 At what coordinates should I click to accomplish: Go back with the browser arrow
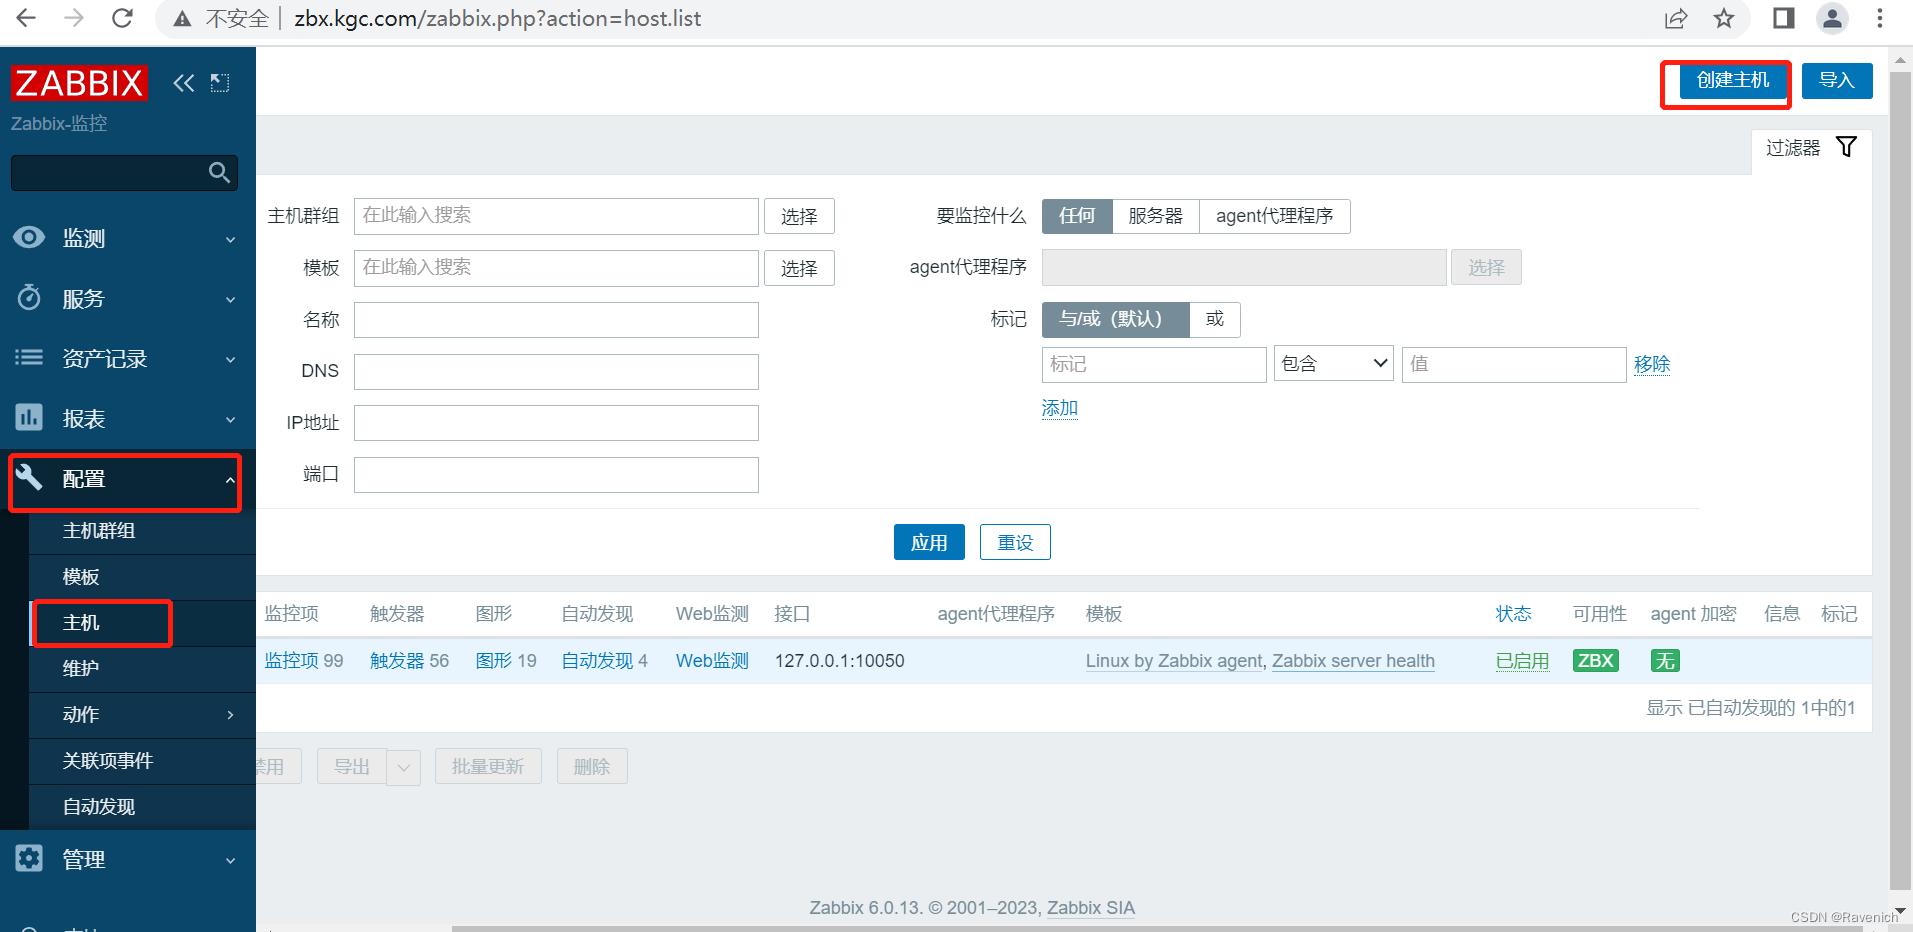27,18
